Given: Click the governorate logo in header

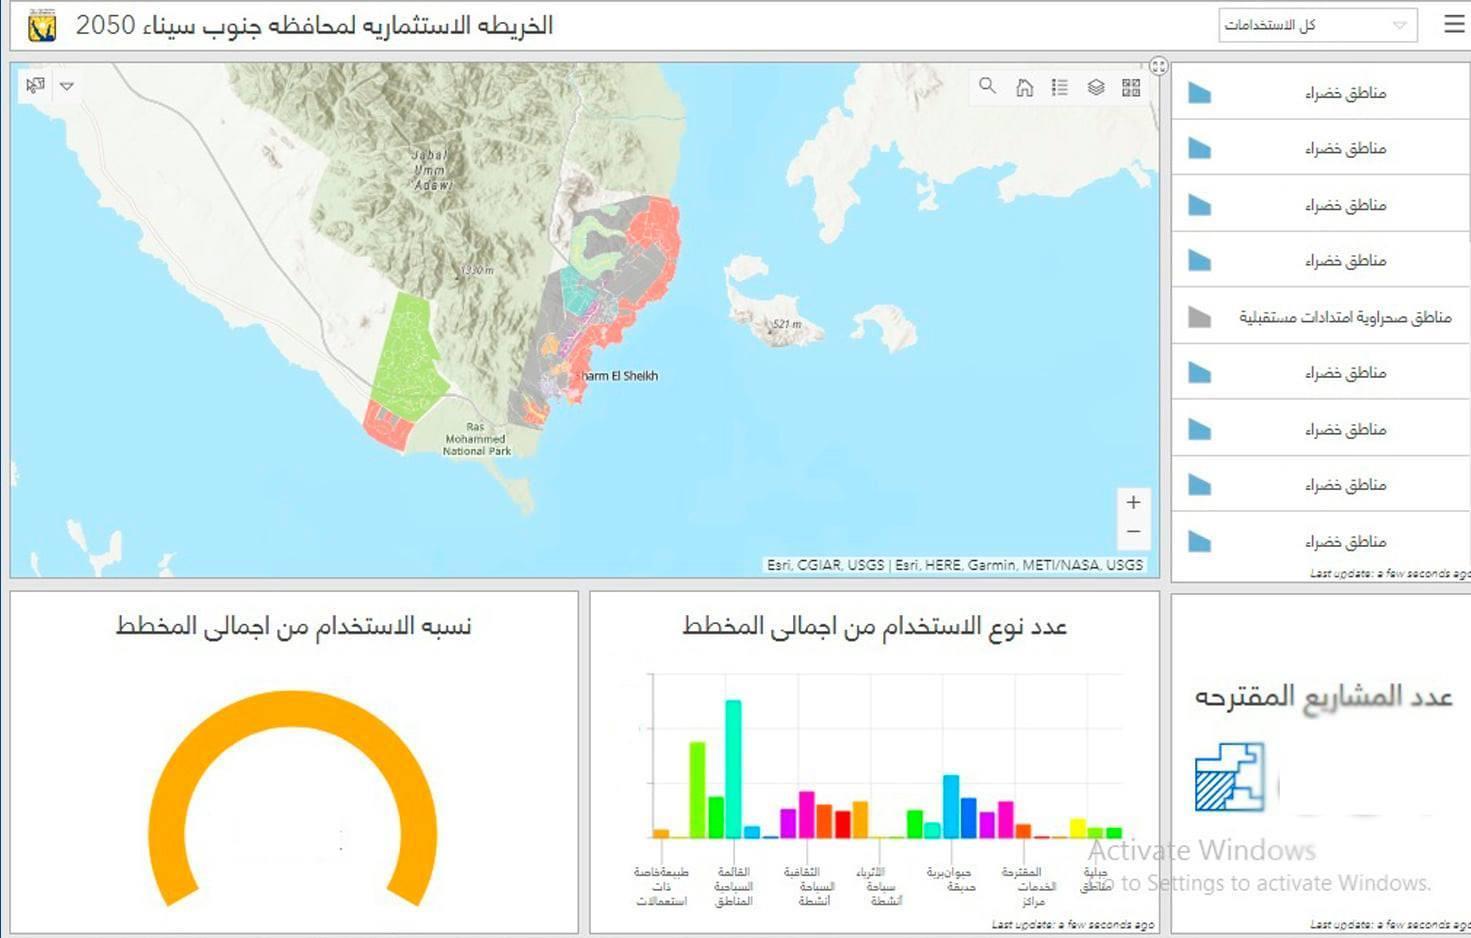Looking at the screenshot, I should (42, 26).
